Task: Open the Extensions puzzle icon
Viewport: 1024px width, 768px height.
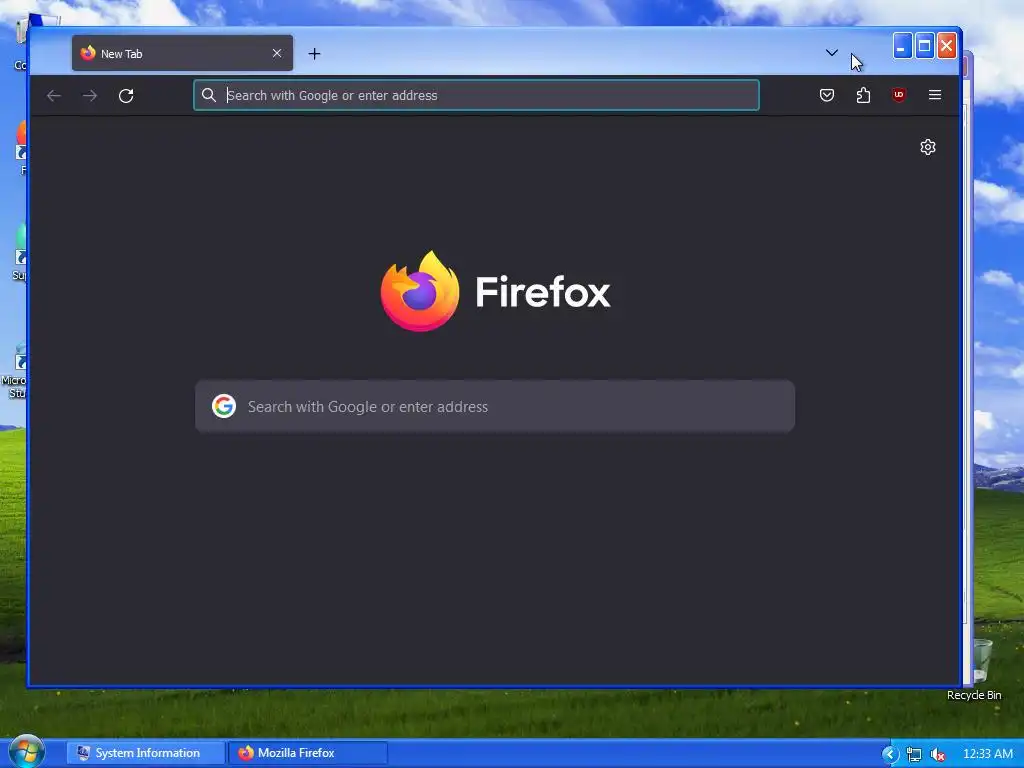Action: pyautogui.click(x=863, y=95)
